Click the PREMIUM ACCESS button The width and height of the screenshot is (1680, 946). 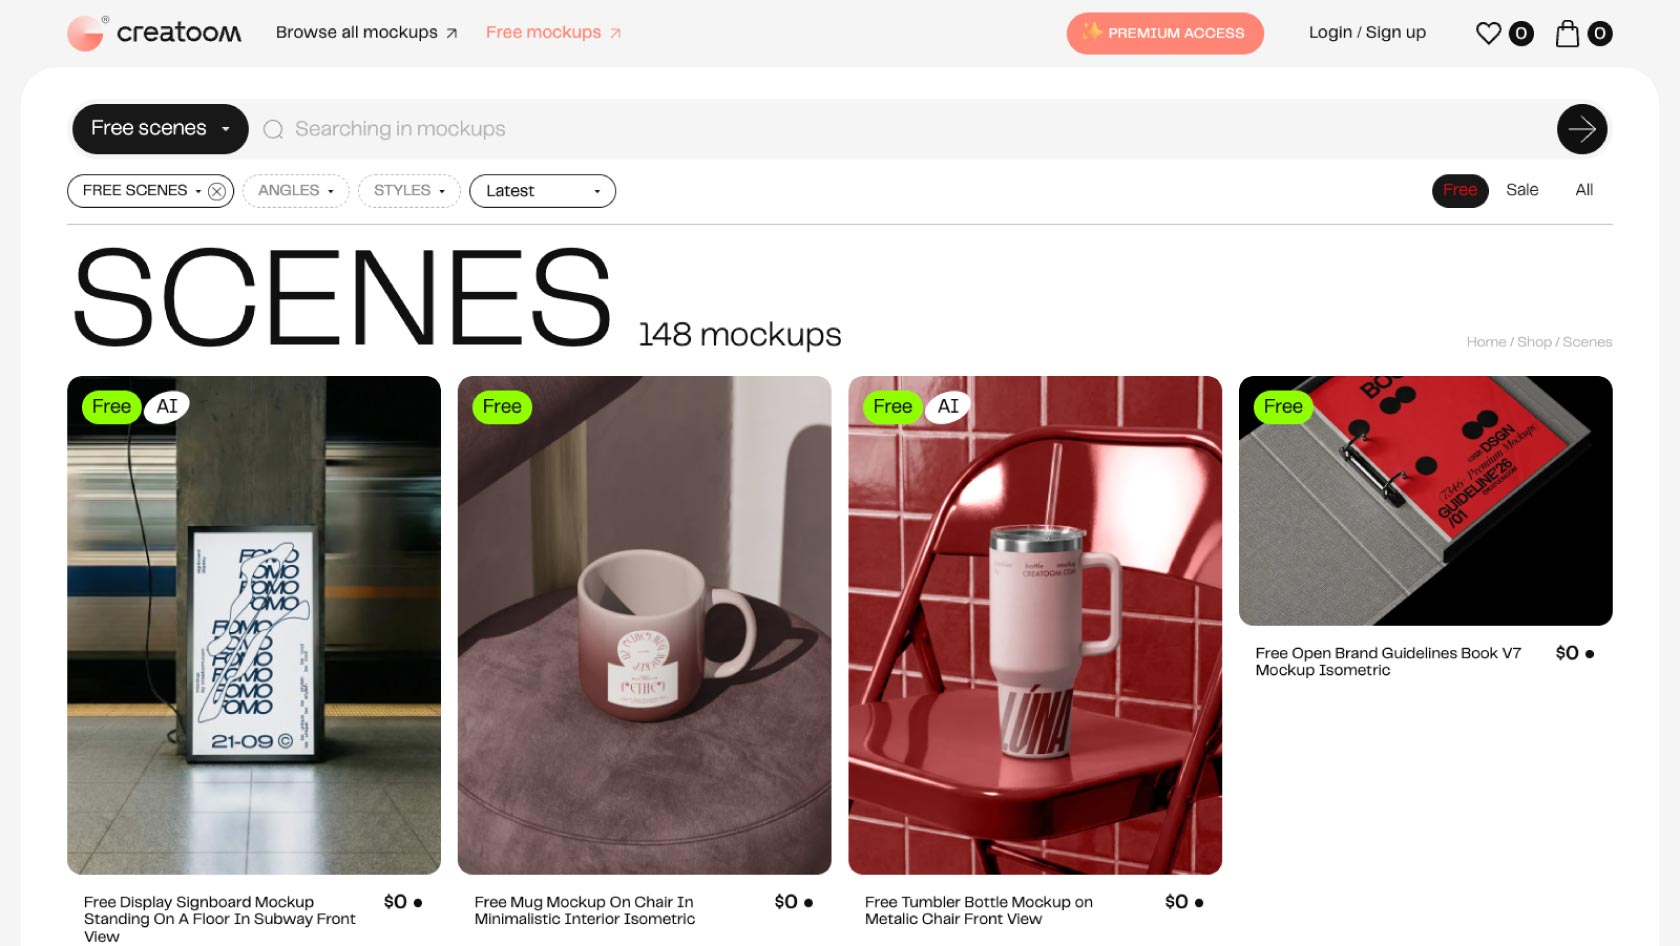1165,33
